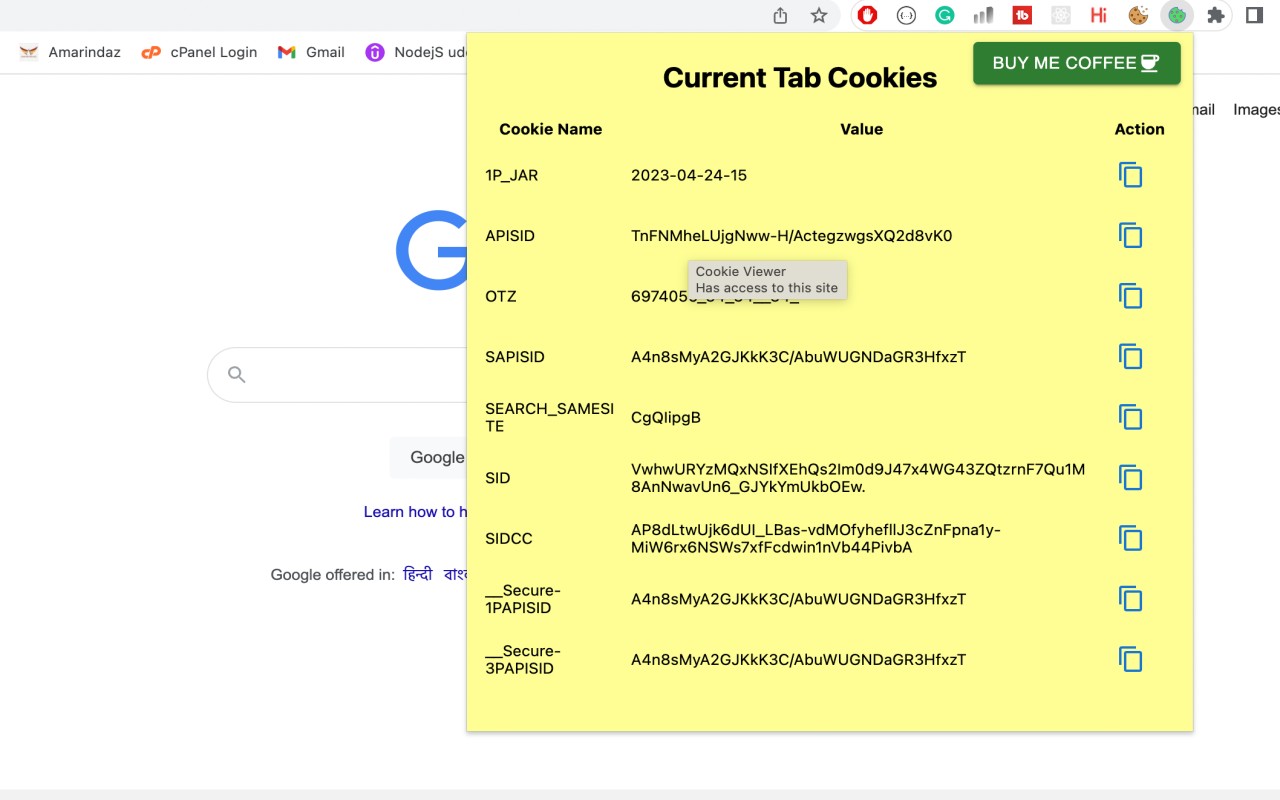Select the APISID value text
The height and width of the screenshot is (800, 1280).
point(792,236)
